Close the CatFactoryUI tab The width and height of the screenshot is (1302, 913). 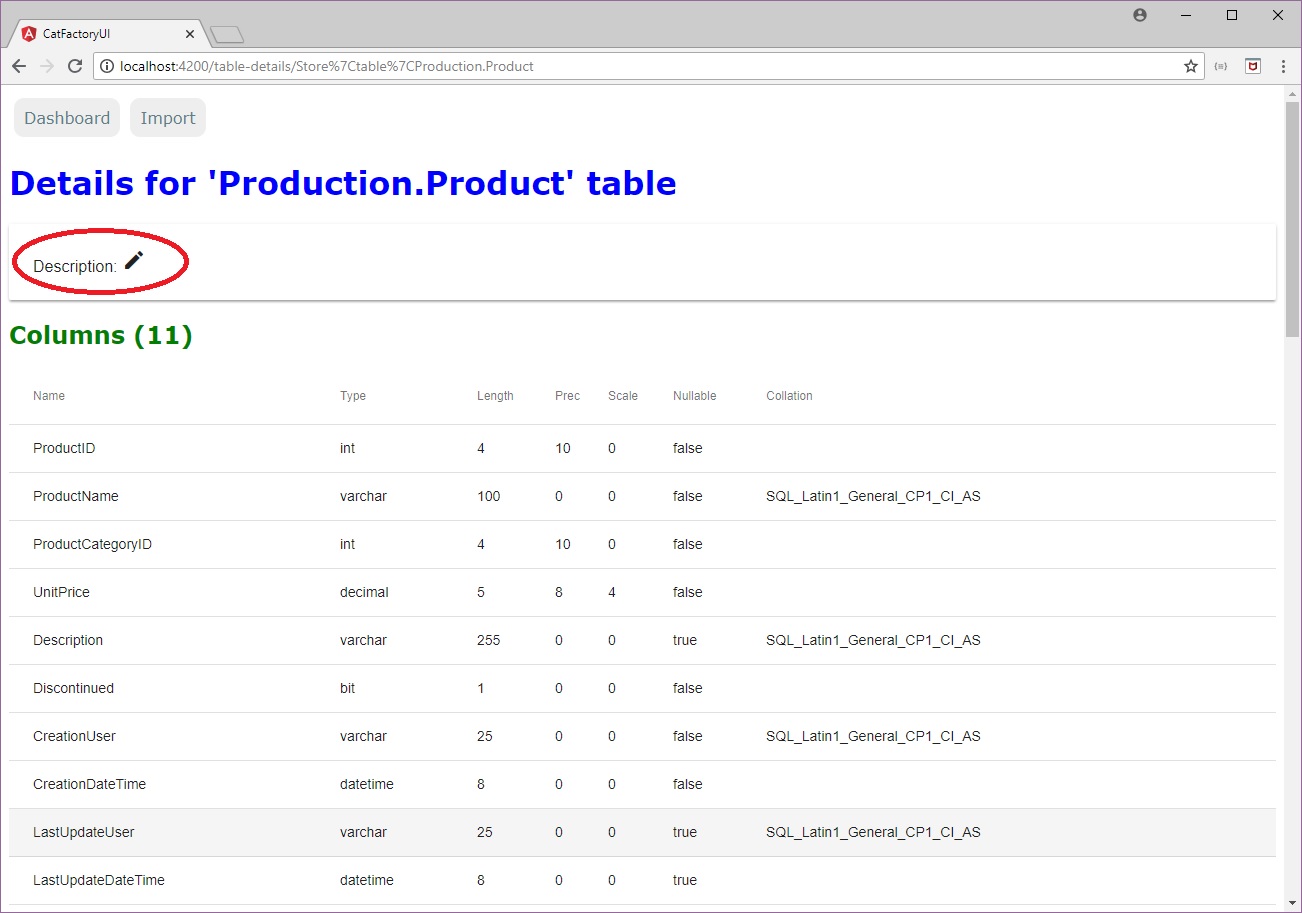[190, 34]
